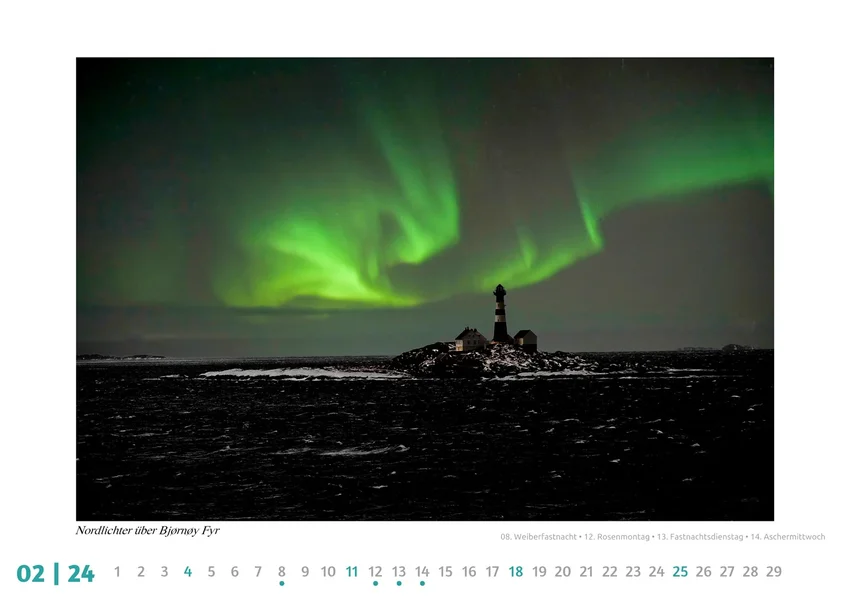Click the holiday dot under day 14
Viewport: 850px width, 600px height.
(x=422, y=584)
